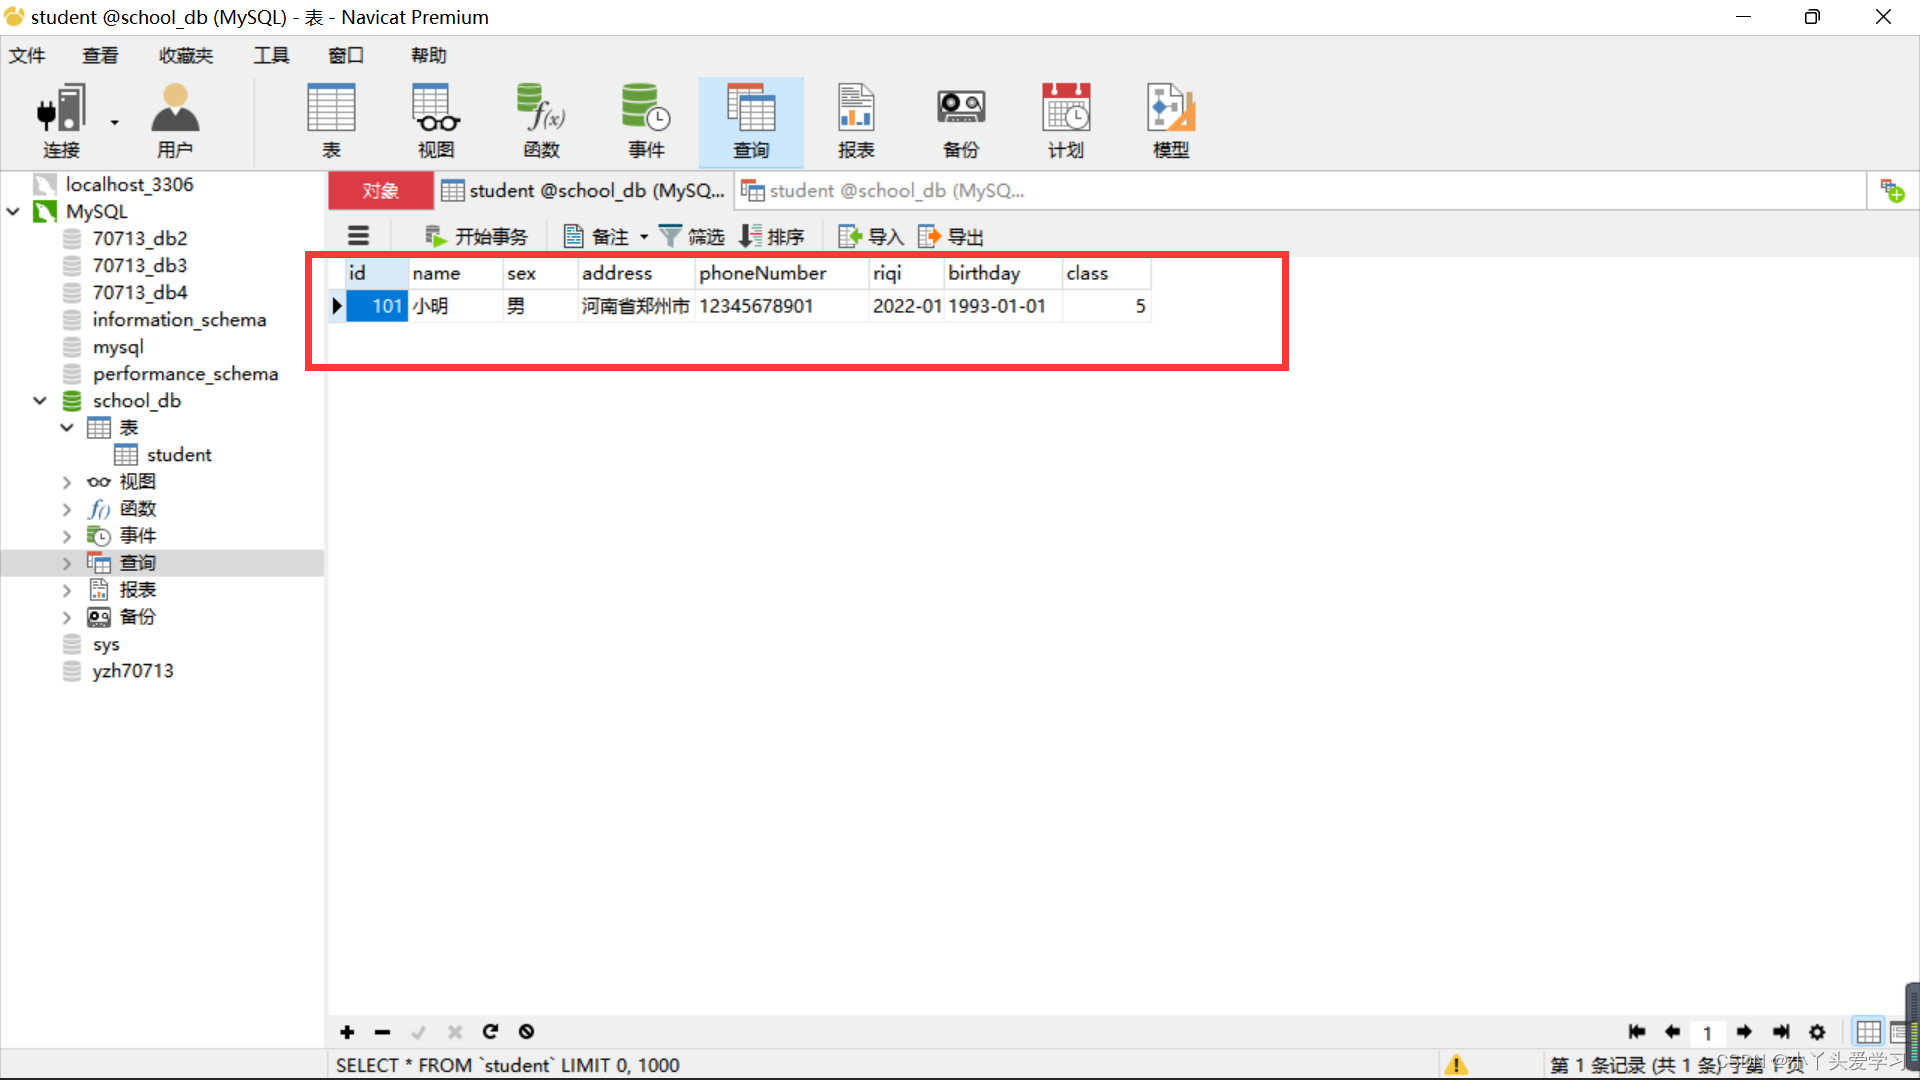Refresh the table data
This screenshot has height=1080, width=1920.
[490, 1032]
